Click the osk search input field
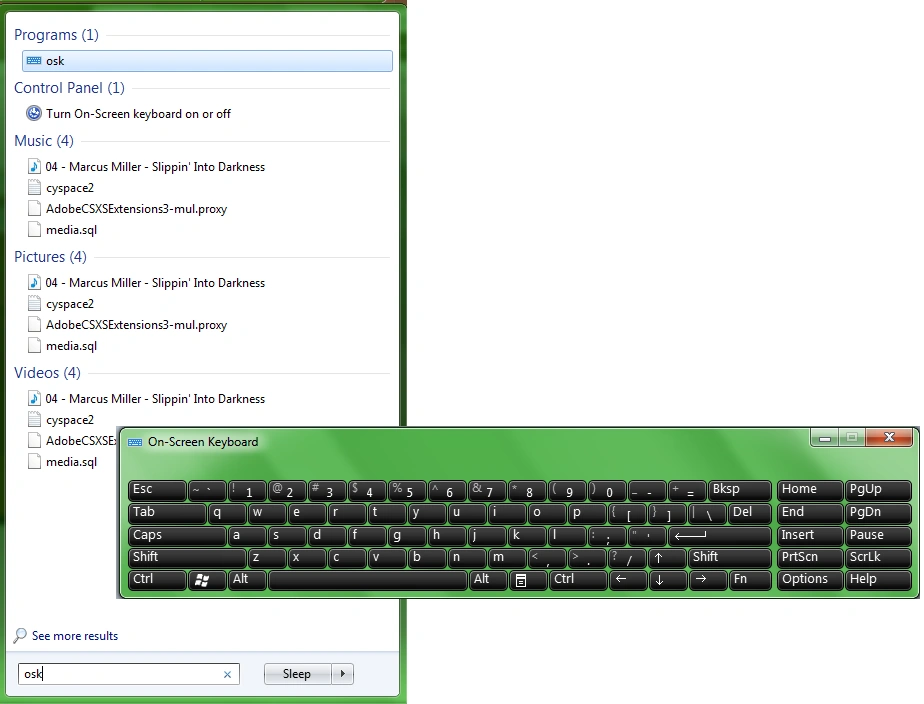 pos(128,674)
